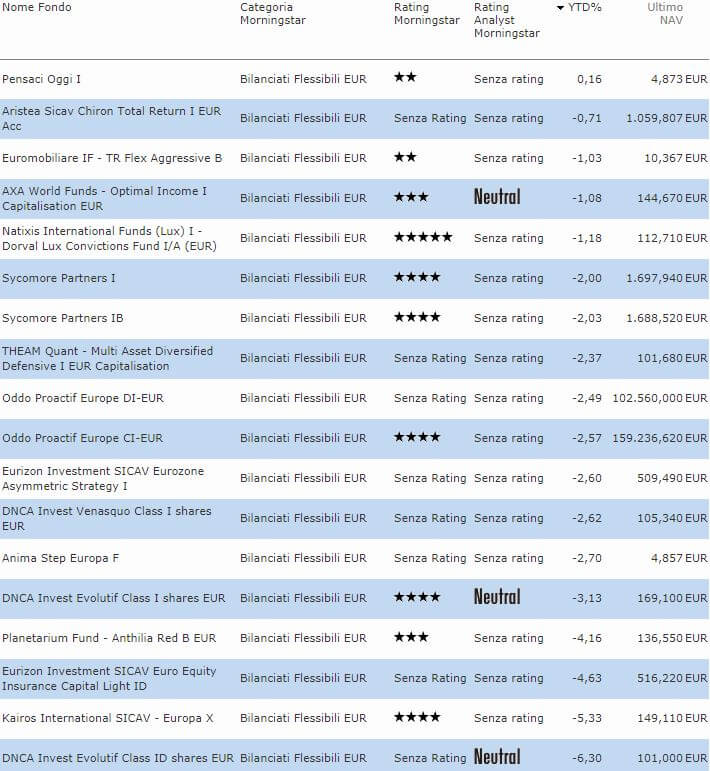The image size is (710, 771).
Task: Click four-star rating of DNCA Evolutif Class I
Action: (417, 597)
